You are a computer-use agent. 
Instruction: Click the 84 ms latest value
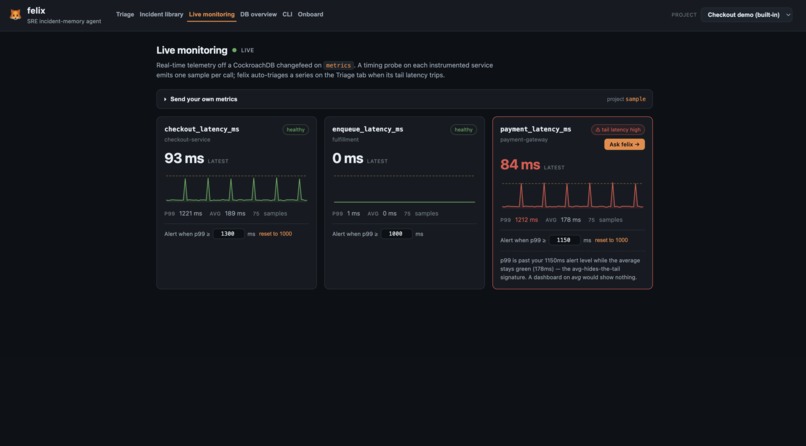[x=520, y=165]
